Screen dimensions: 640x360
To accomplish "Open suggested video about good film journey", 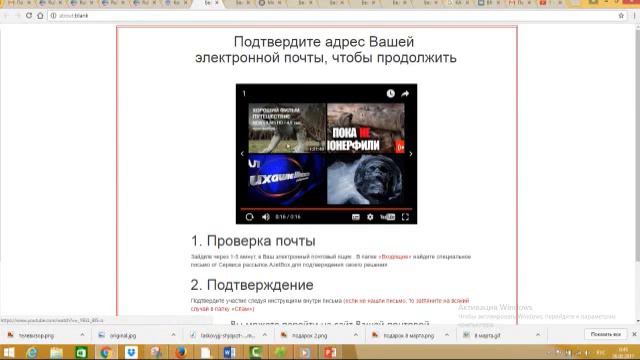I will click(287, 128).
